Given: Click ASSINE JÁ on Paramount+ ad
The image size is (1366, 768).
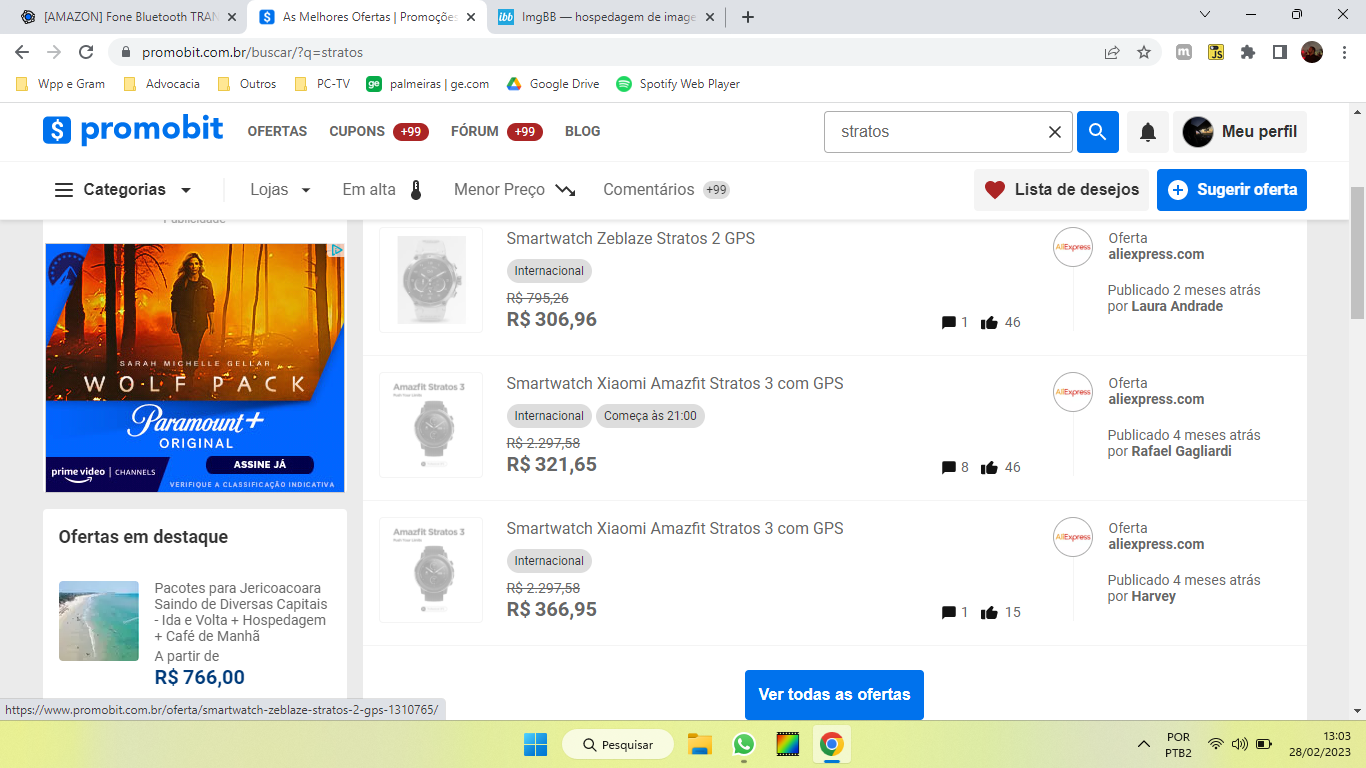Looking at the screenshot, I should pos(260,465).
